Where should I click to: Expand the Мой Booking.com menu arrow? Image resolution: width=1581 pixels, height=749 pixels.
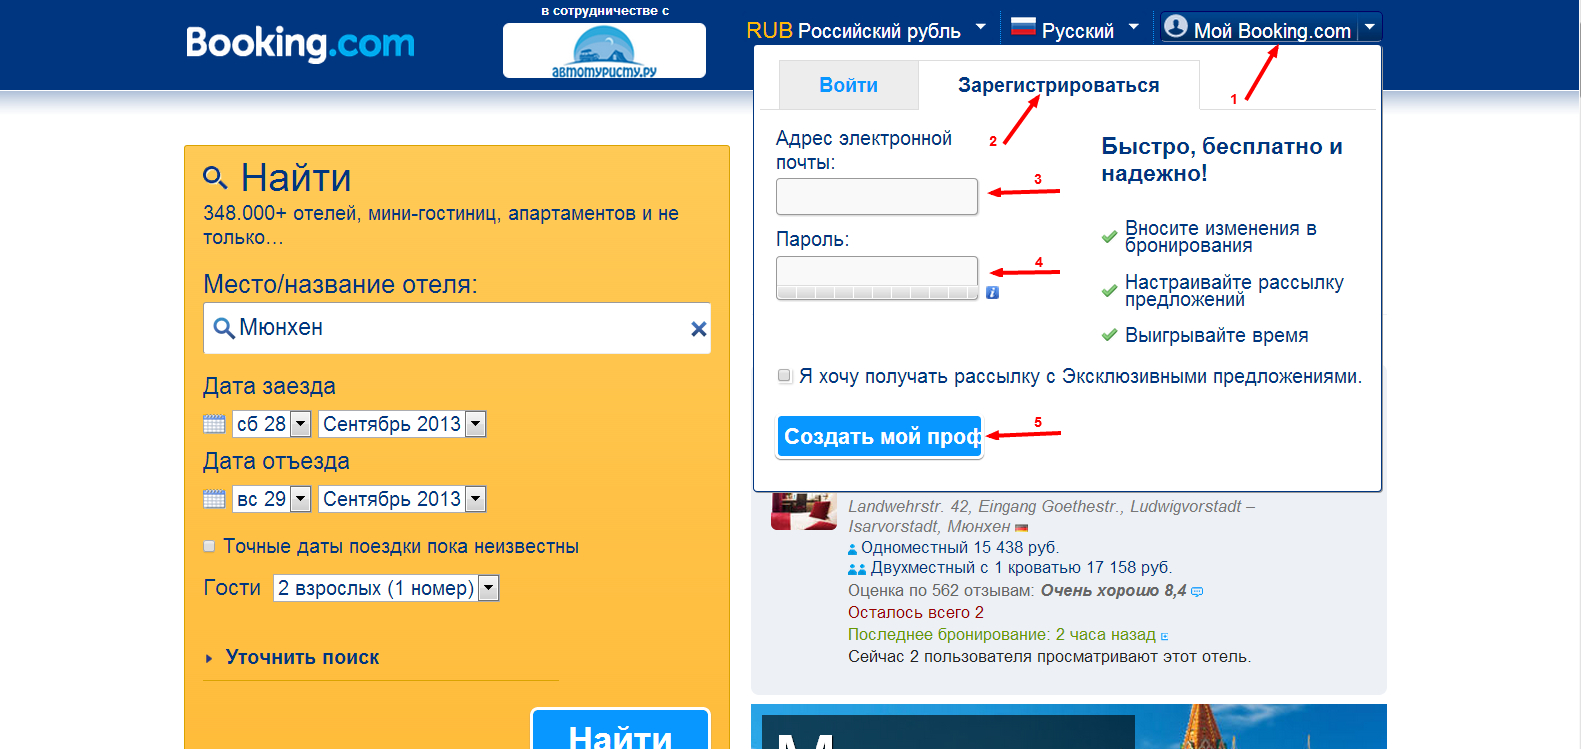[x=1371, y=27]
